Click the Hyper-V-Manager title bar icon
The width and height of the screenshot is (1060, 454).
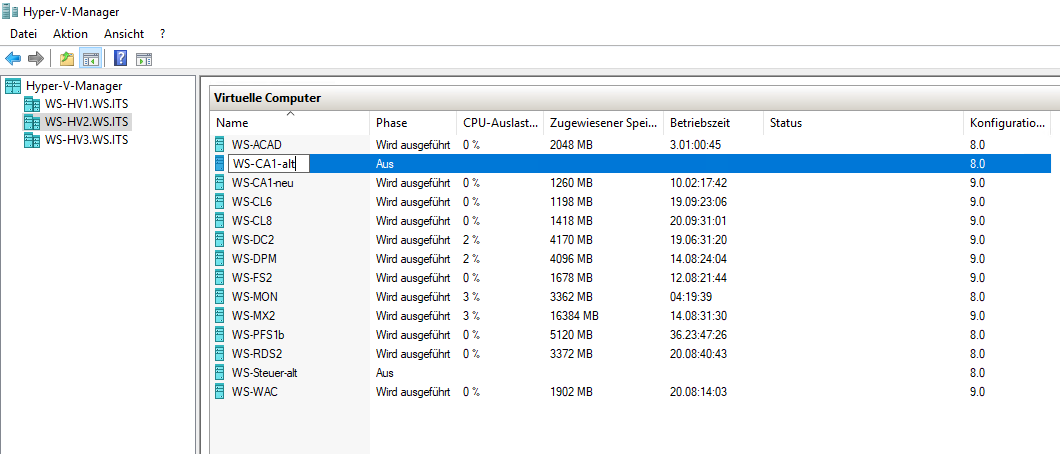click(10, 11)
